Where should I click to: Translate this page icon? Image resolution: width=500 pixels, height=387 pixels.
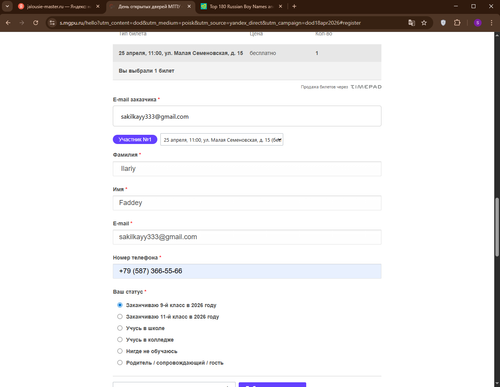point(412,23)
